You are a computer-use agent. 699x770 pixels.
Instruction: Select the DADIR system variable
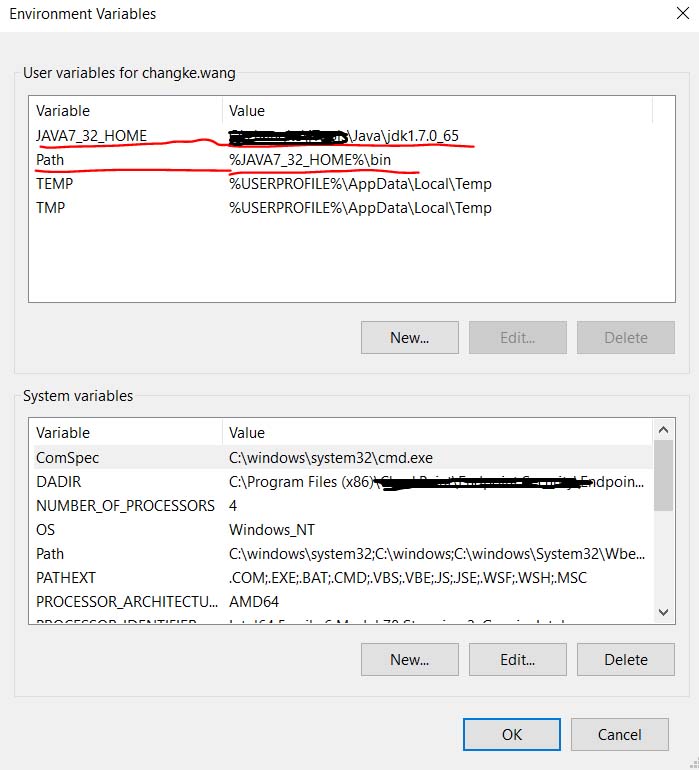point(58,482)
